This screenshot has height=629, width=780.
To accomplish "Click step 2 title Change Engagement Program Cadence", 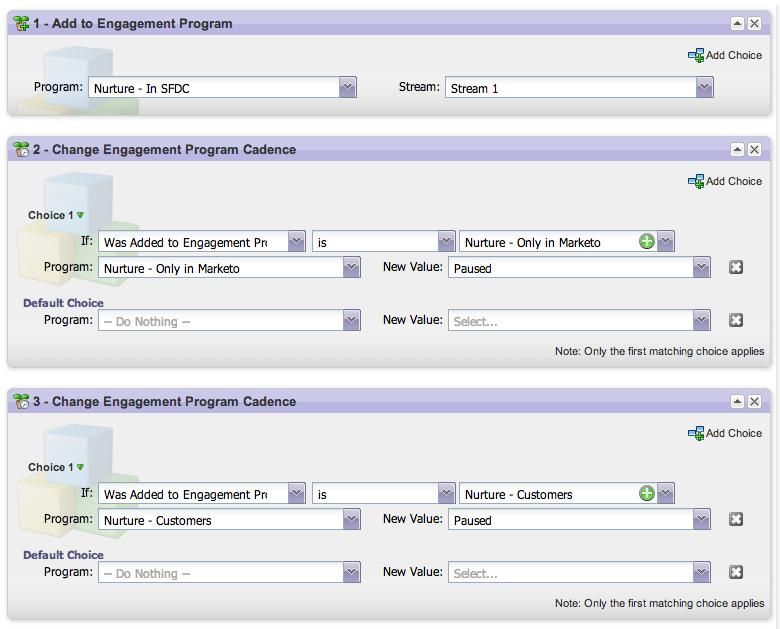I will 165,149.
